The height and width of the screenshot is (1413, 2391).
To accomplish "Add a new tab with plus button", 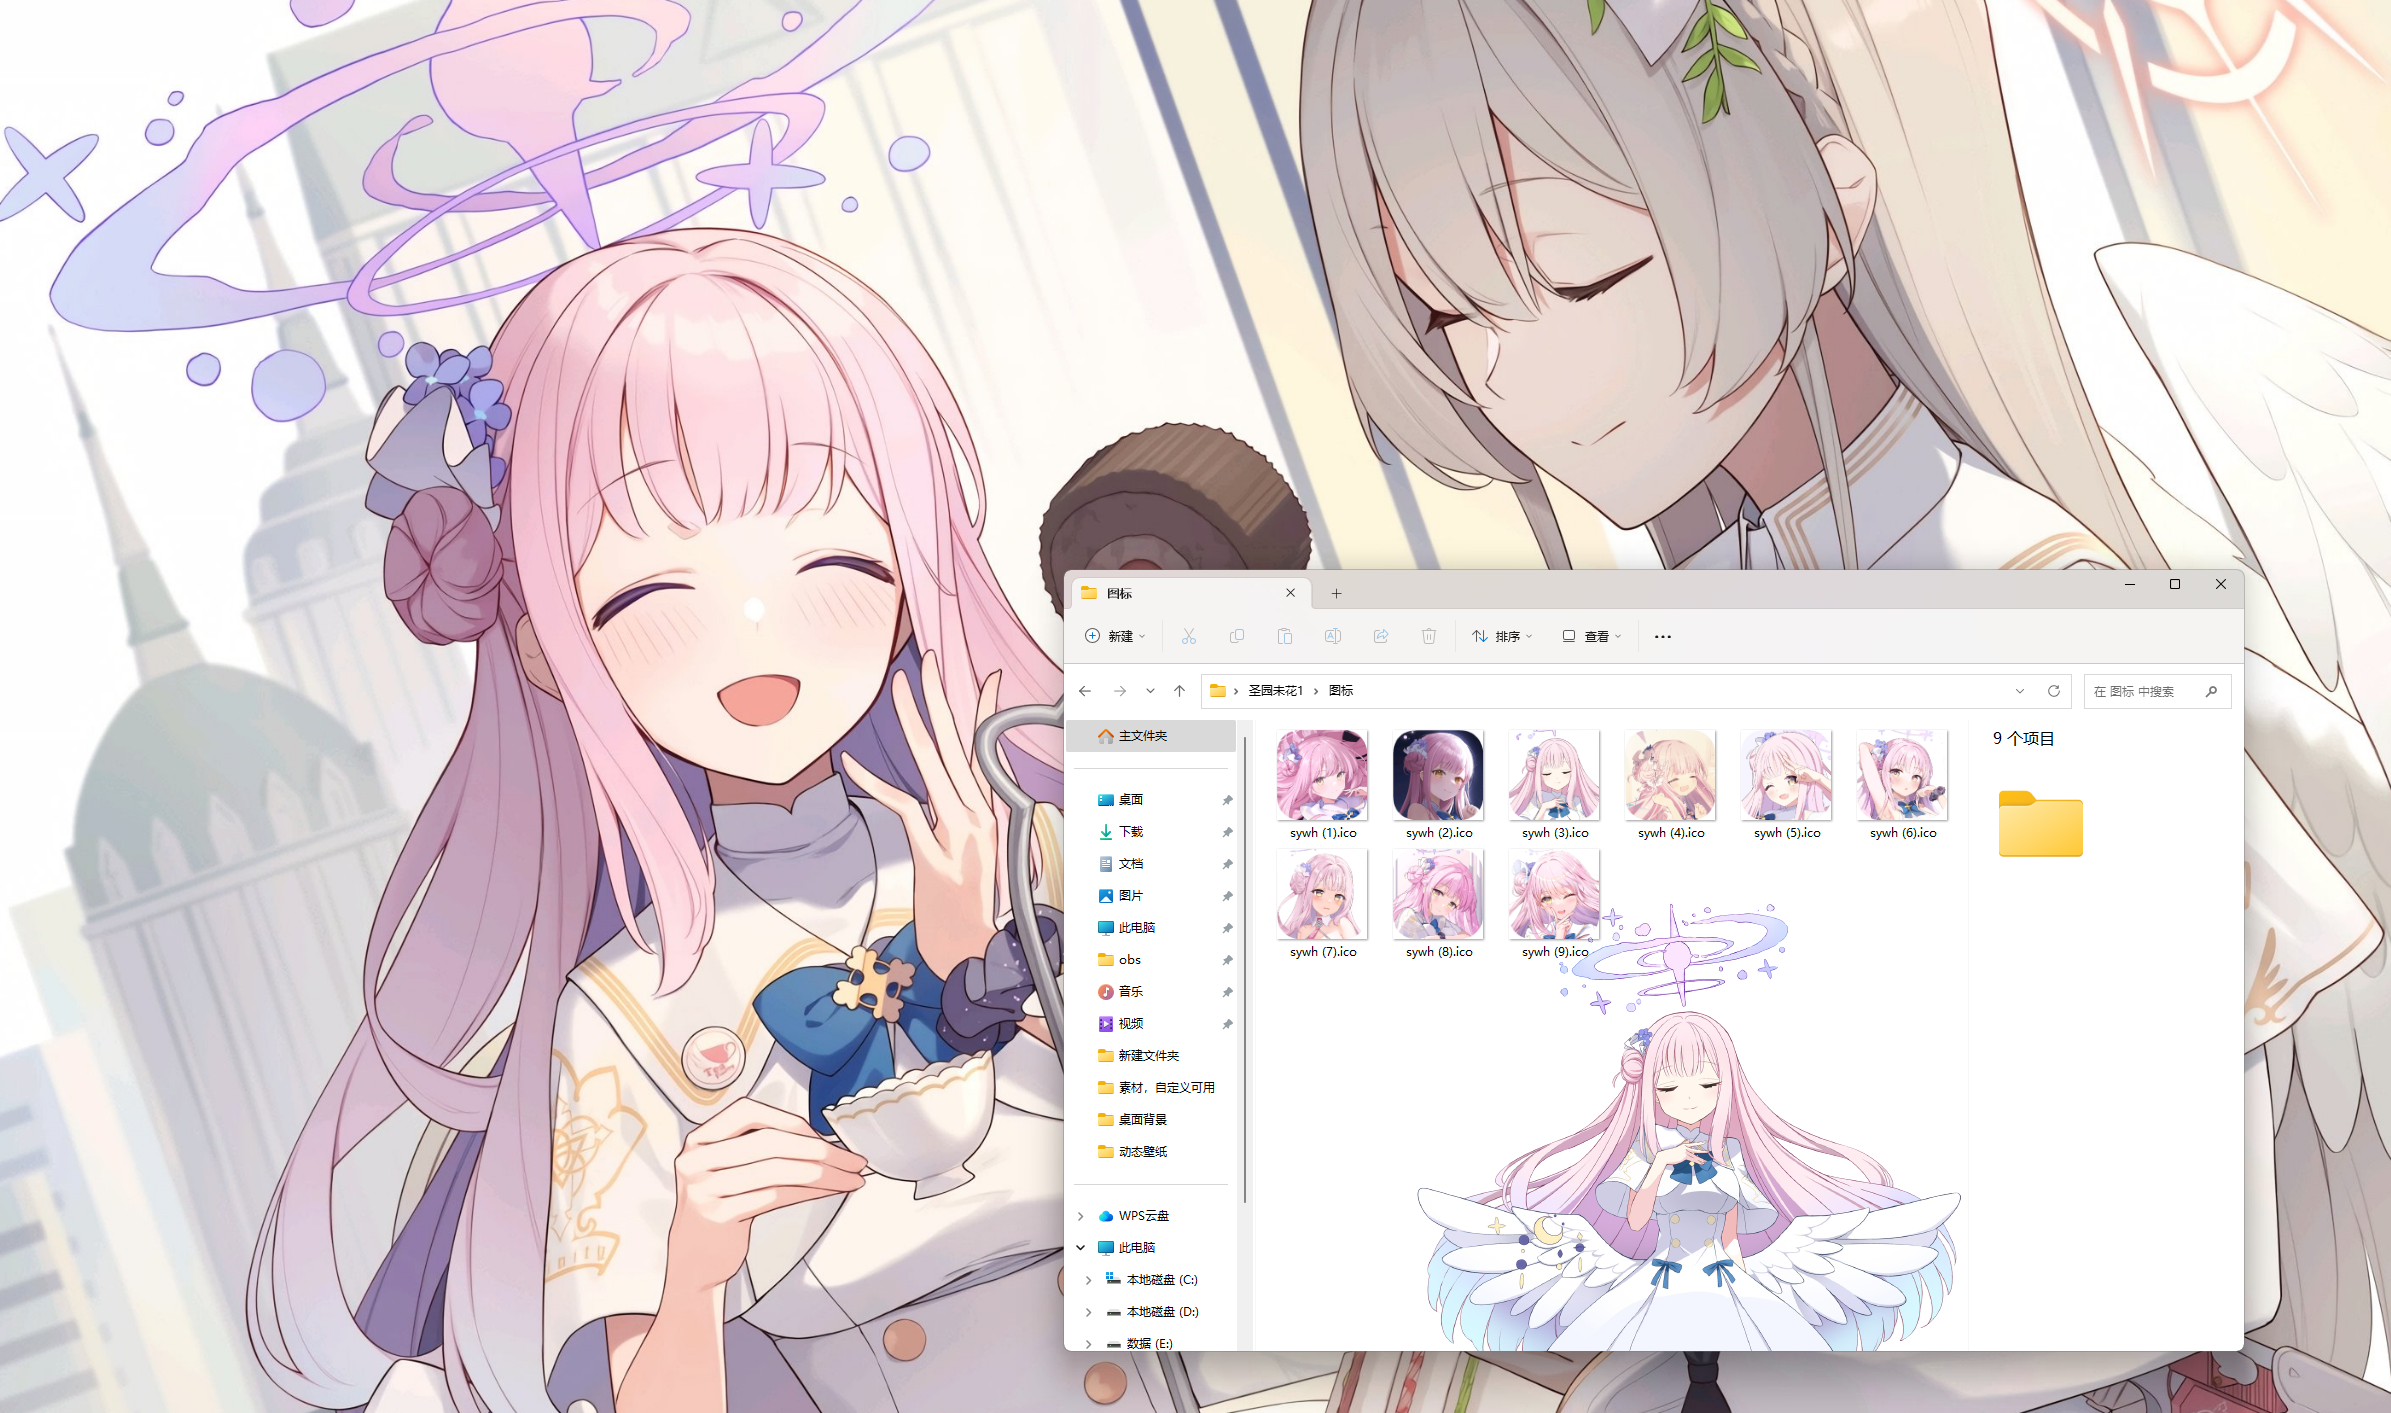I will coord(1336,593).
